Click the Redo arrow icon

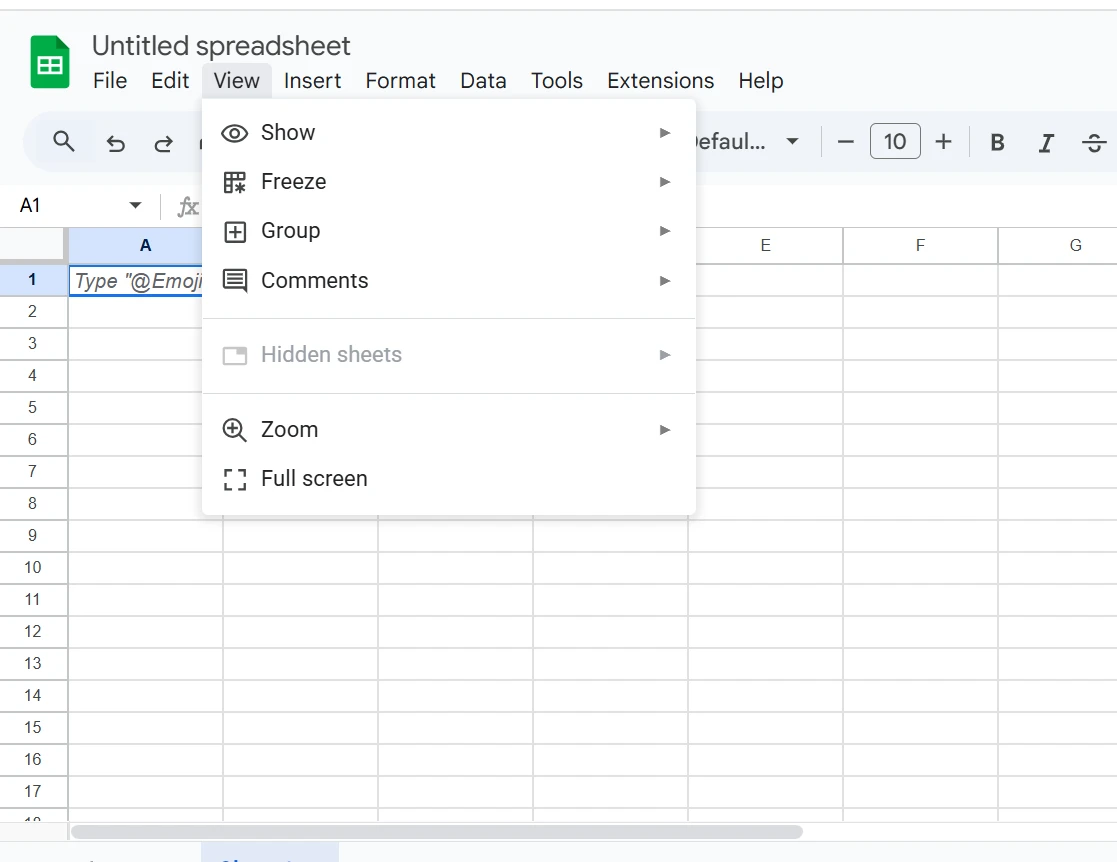pos(163,143)
